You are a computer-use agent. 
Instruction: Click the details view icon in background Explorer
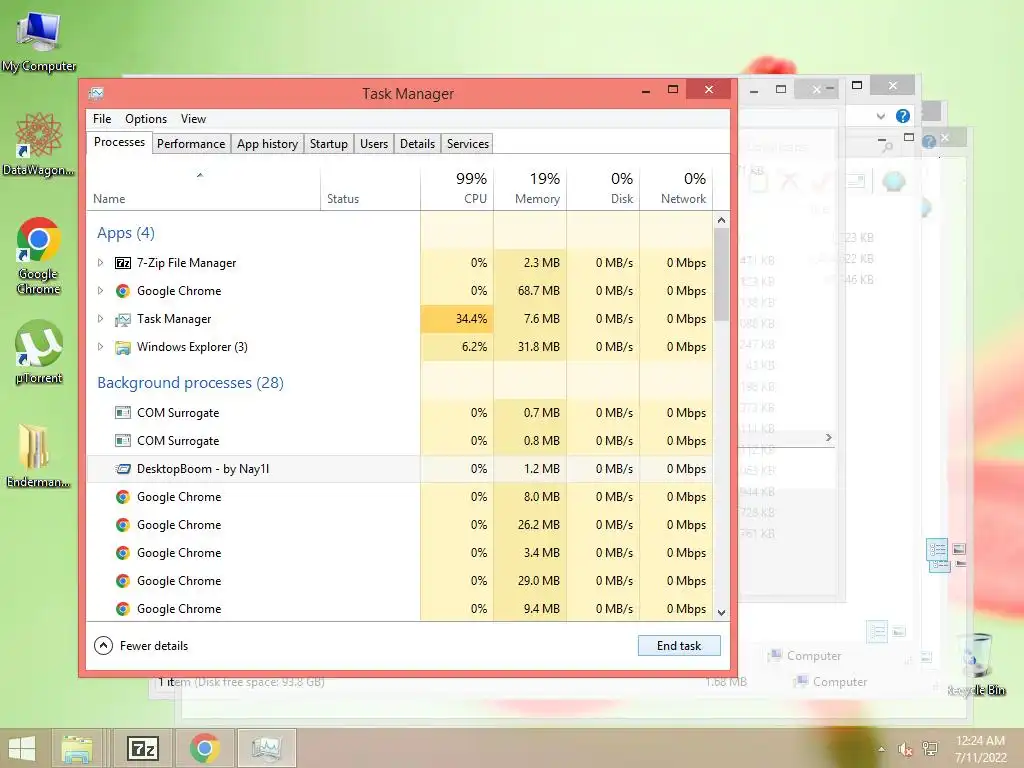938,549
